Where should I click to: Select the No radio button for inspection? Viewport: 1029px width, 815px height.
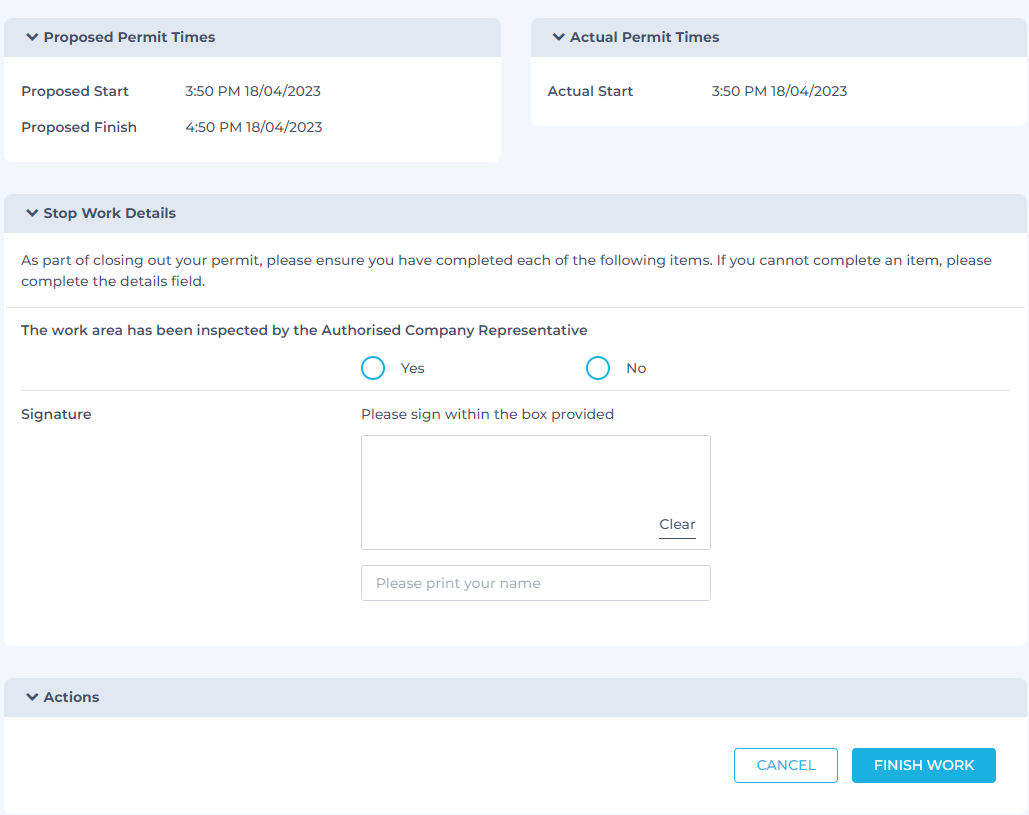tap(598, 368)
